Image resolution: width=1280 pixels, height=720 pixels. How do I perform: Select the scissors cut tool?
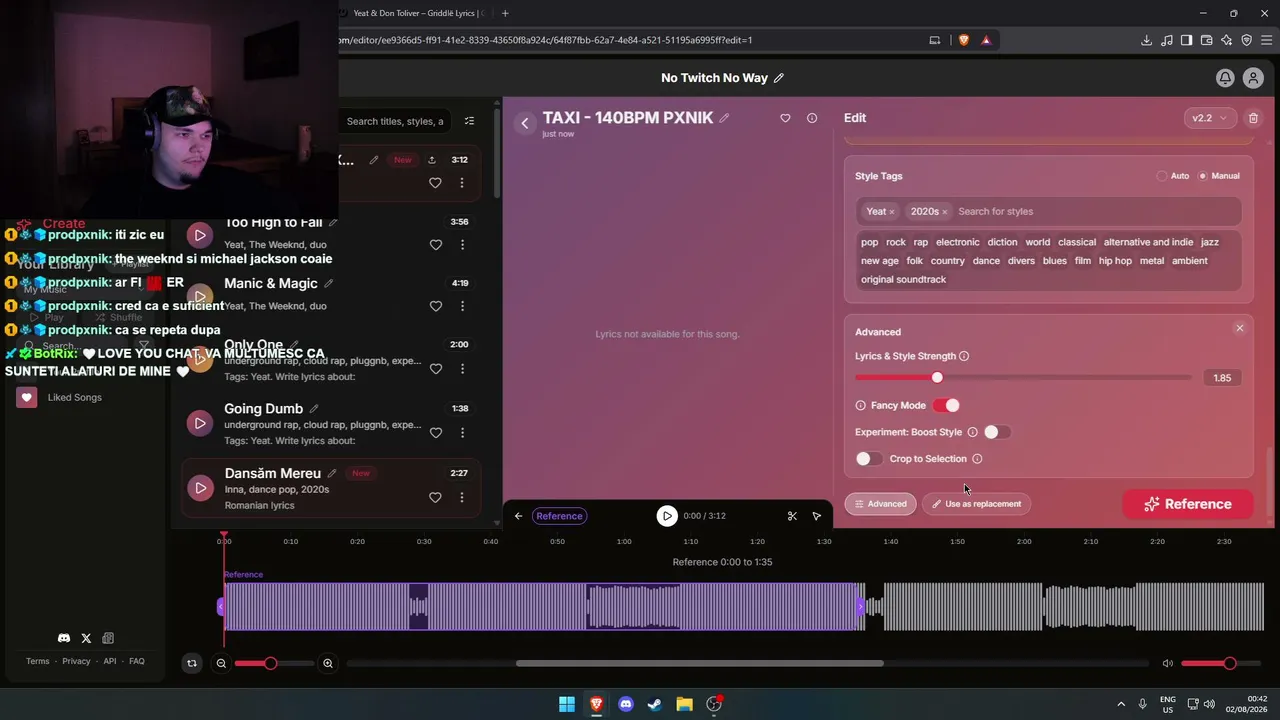tap(792, 516)
